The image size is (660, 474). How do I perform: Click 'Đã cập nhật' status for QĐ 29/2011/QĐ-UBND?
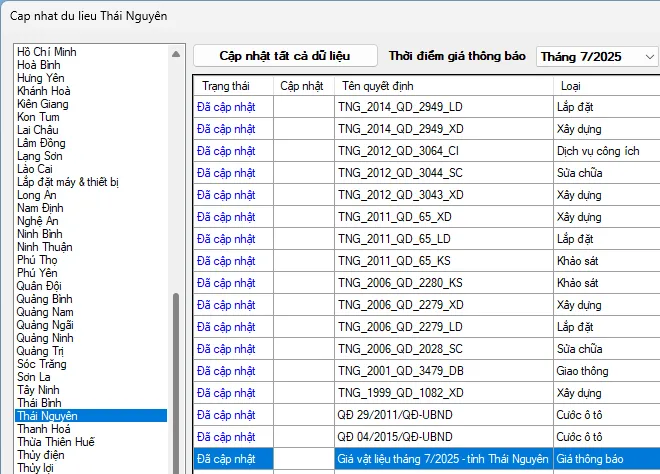click(226, 415)
